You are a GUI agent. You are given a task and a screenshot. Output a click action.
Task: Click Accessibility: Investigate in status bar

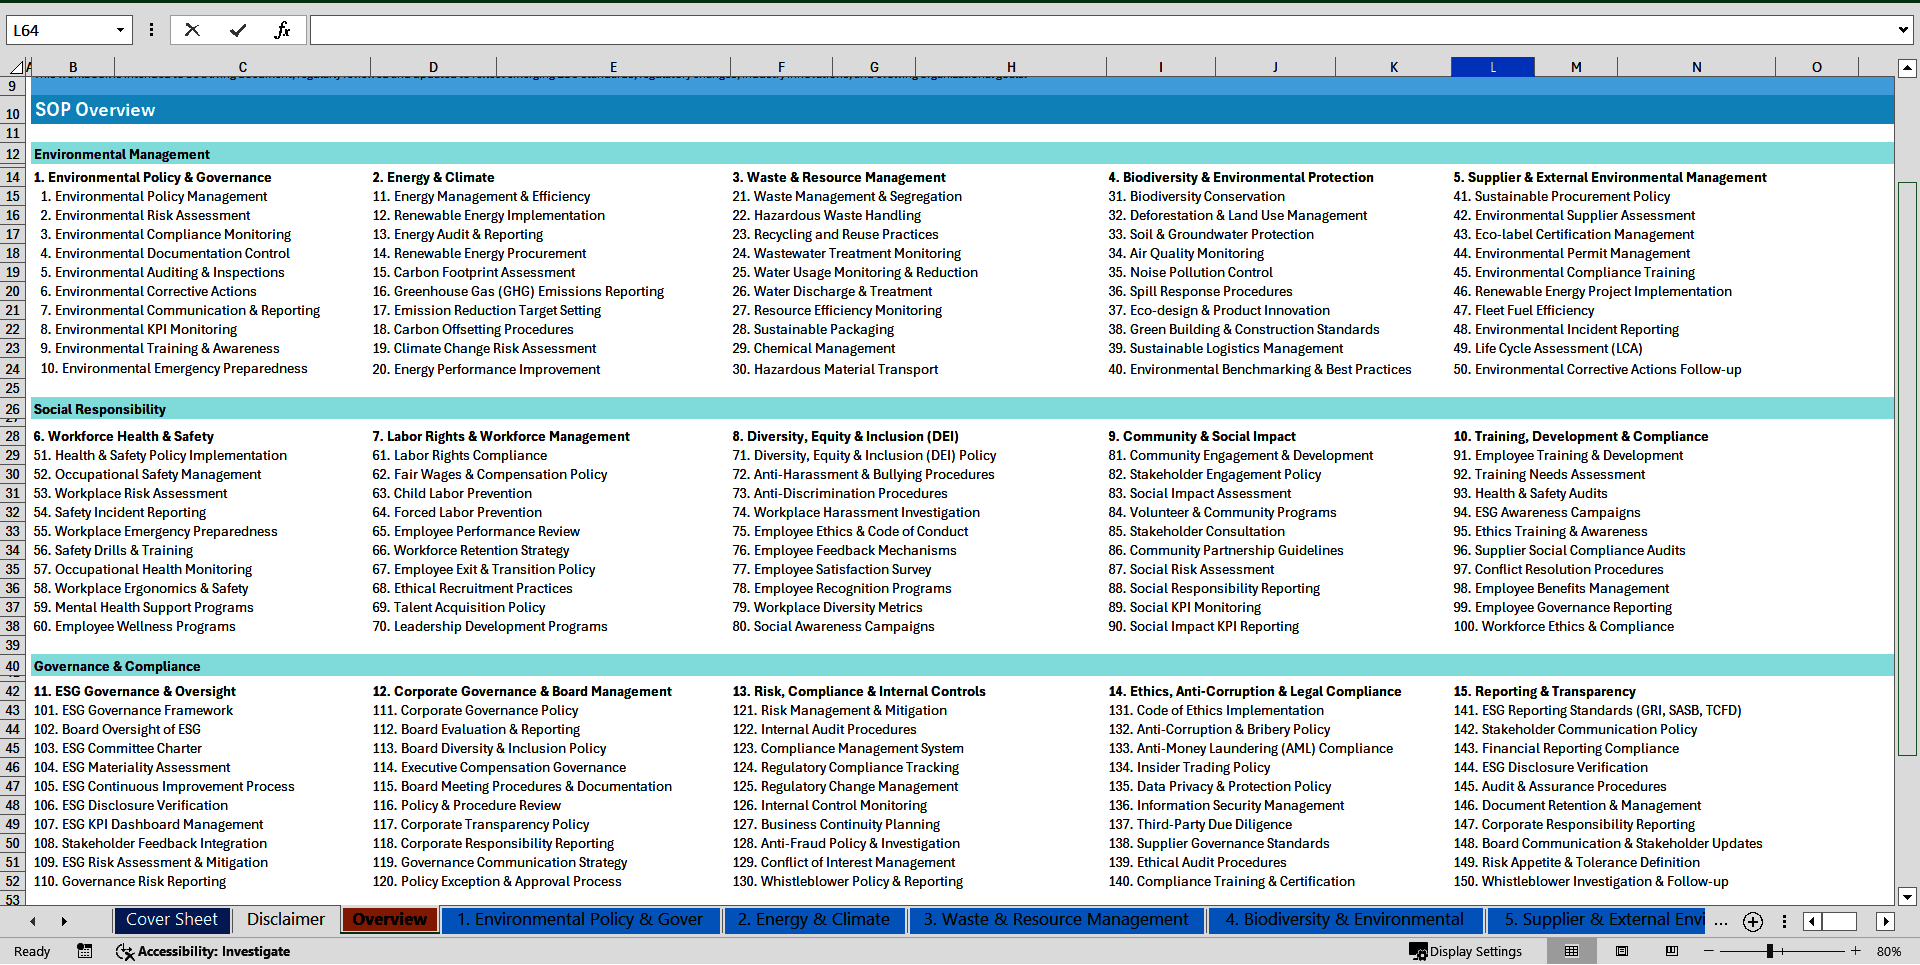point(203,951)
